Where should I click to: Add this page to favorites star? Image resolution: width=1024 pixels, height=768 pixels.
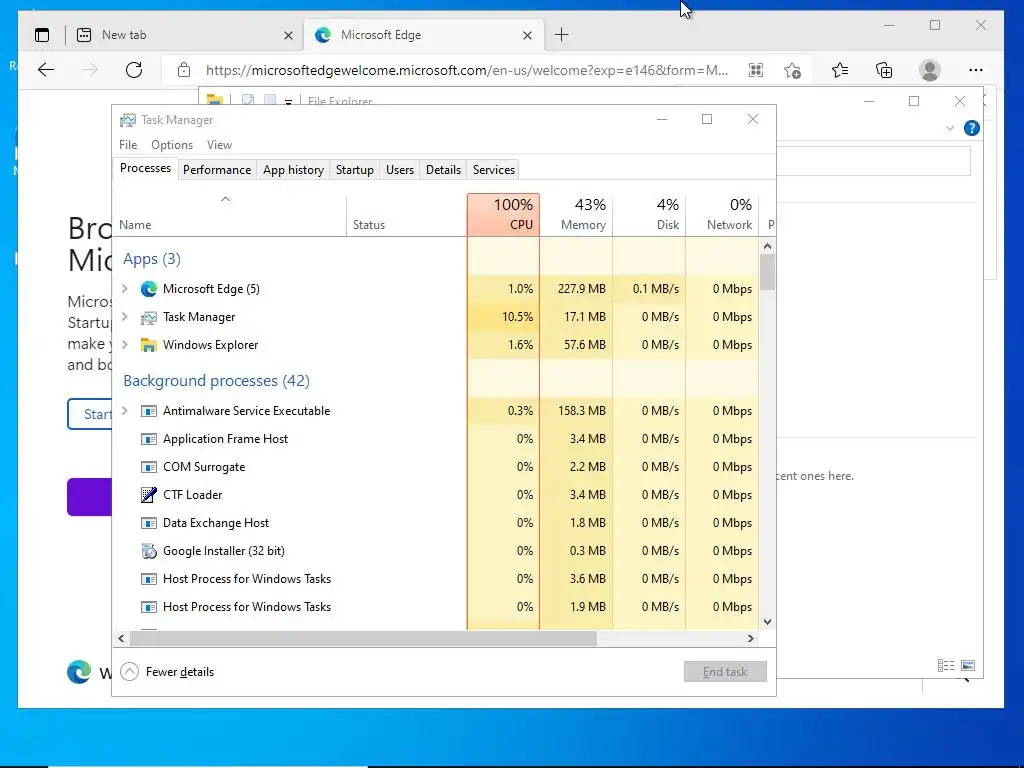pos(793,70)
